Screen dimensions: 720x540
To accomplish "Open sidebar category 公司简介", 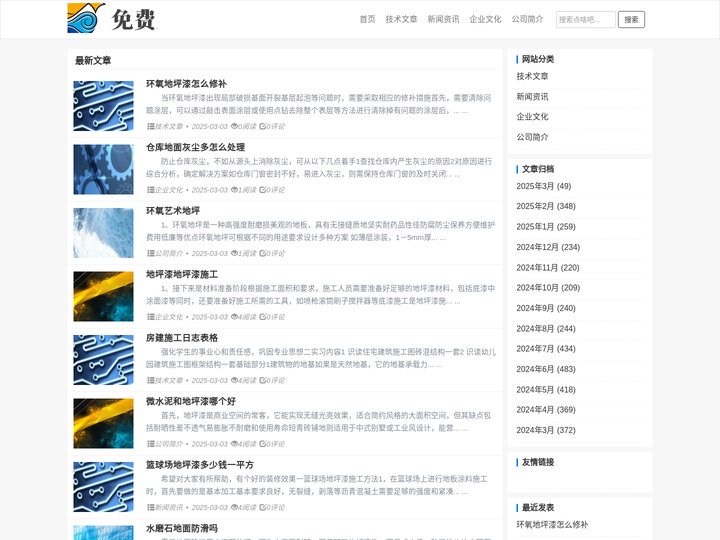I will click(x=532, y=137).
